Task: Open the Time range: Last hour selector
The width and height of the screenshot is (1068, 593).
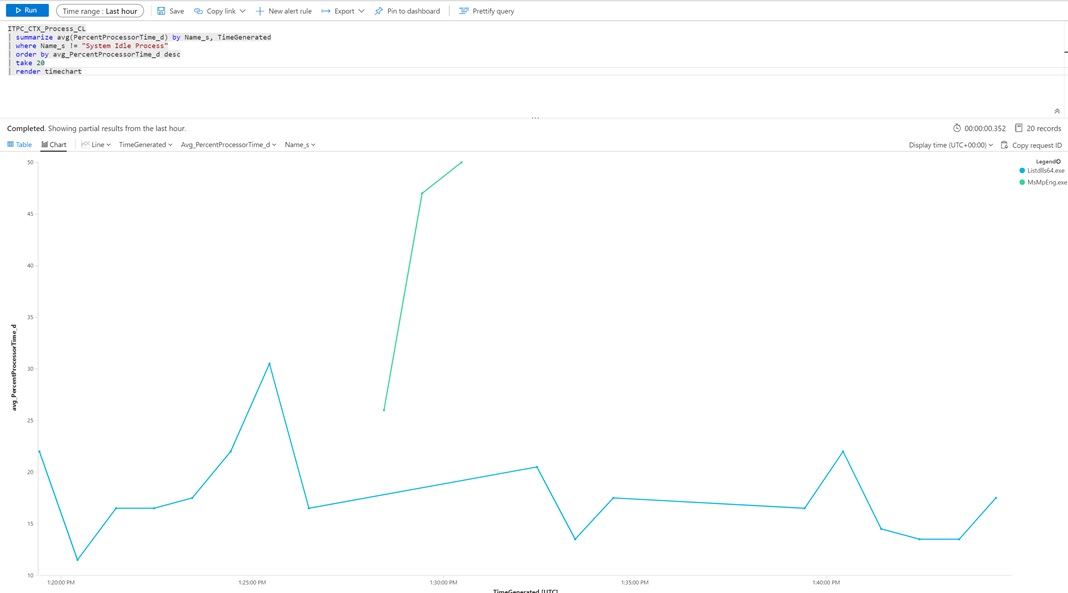Action: [100, 11]
